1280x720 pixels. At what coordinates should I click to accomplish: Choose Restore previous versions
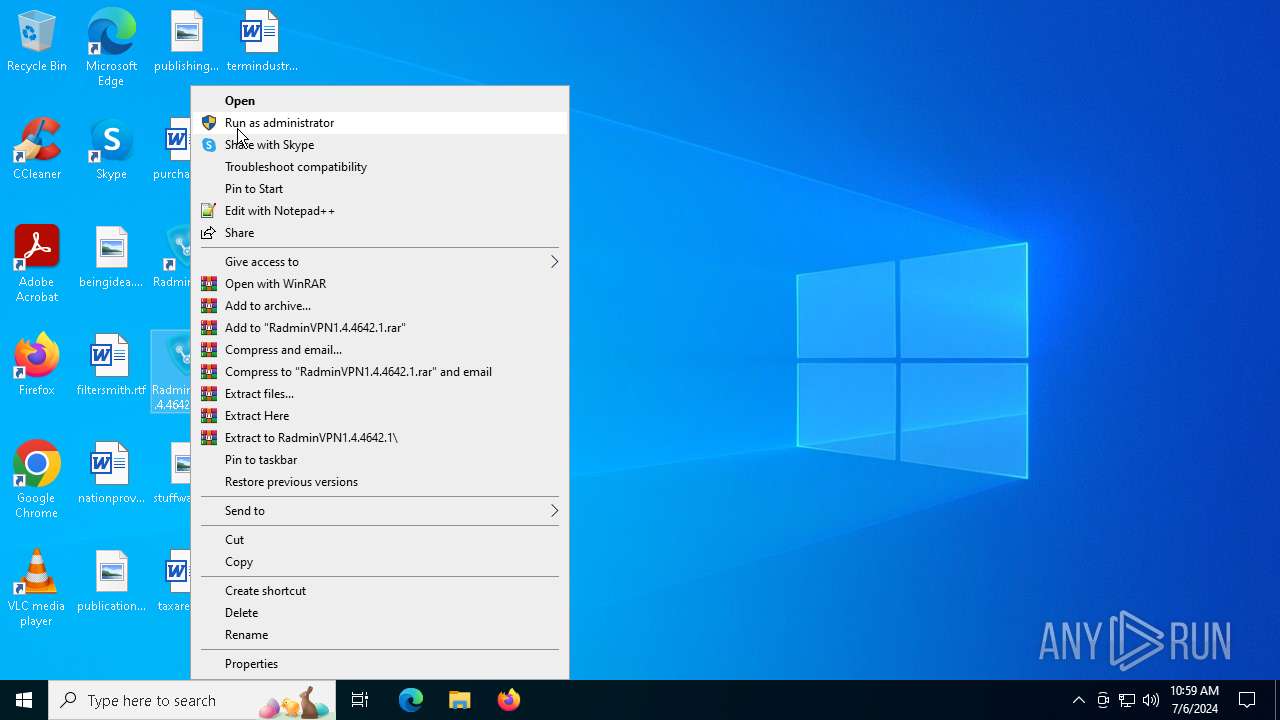[380, 482]
